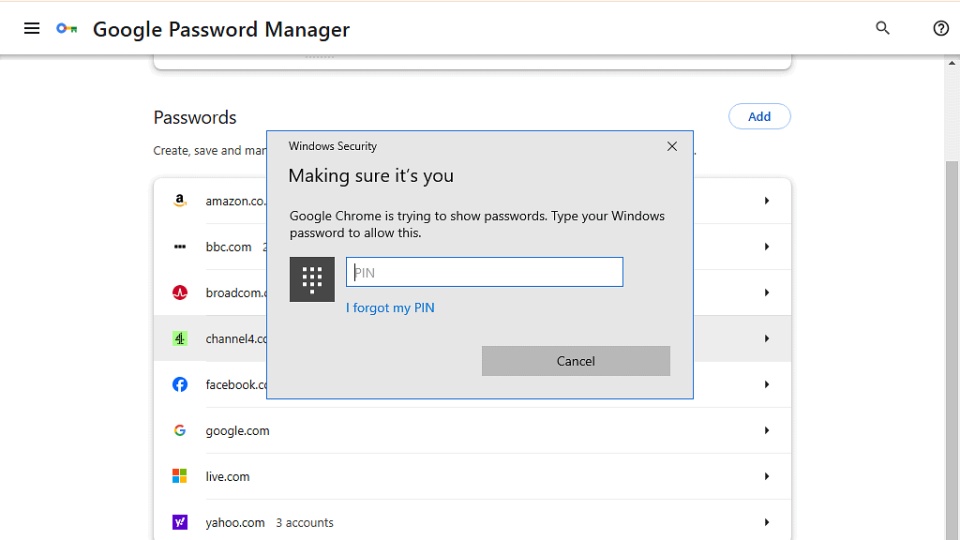Screen dimensions: 960x540
Task: Expand the channel4 entry arrow
Action: (767, 339)
